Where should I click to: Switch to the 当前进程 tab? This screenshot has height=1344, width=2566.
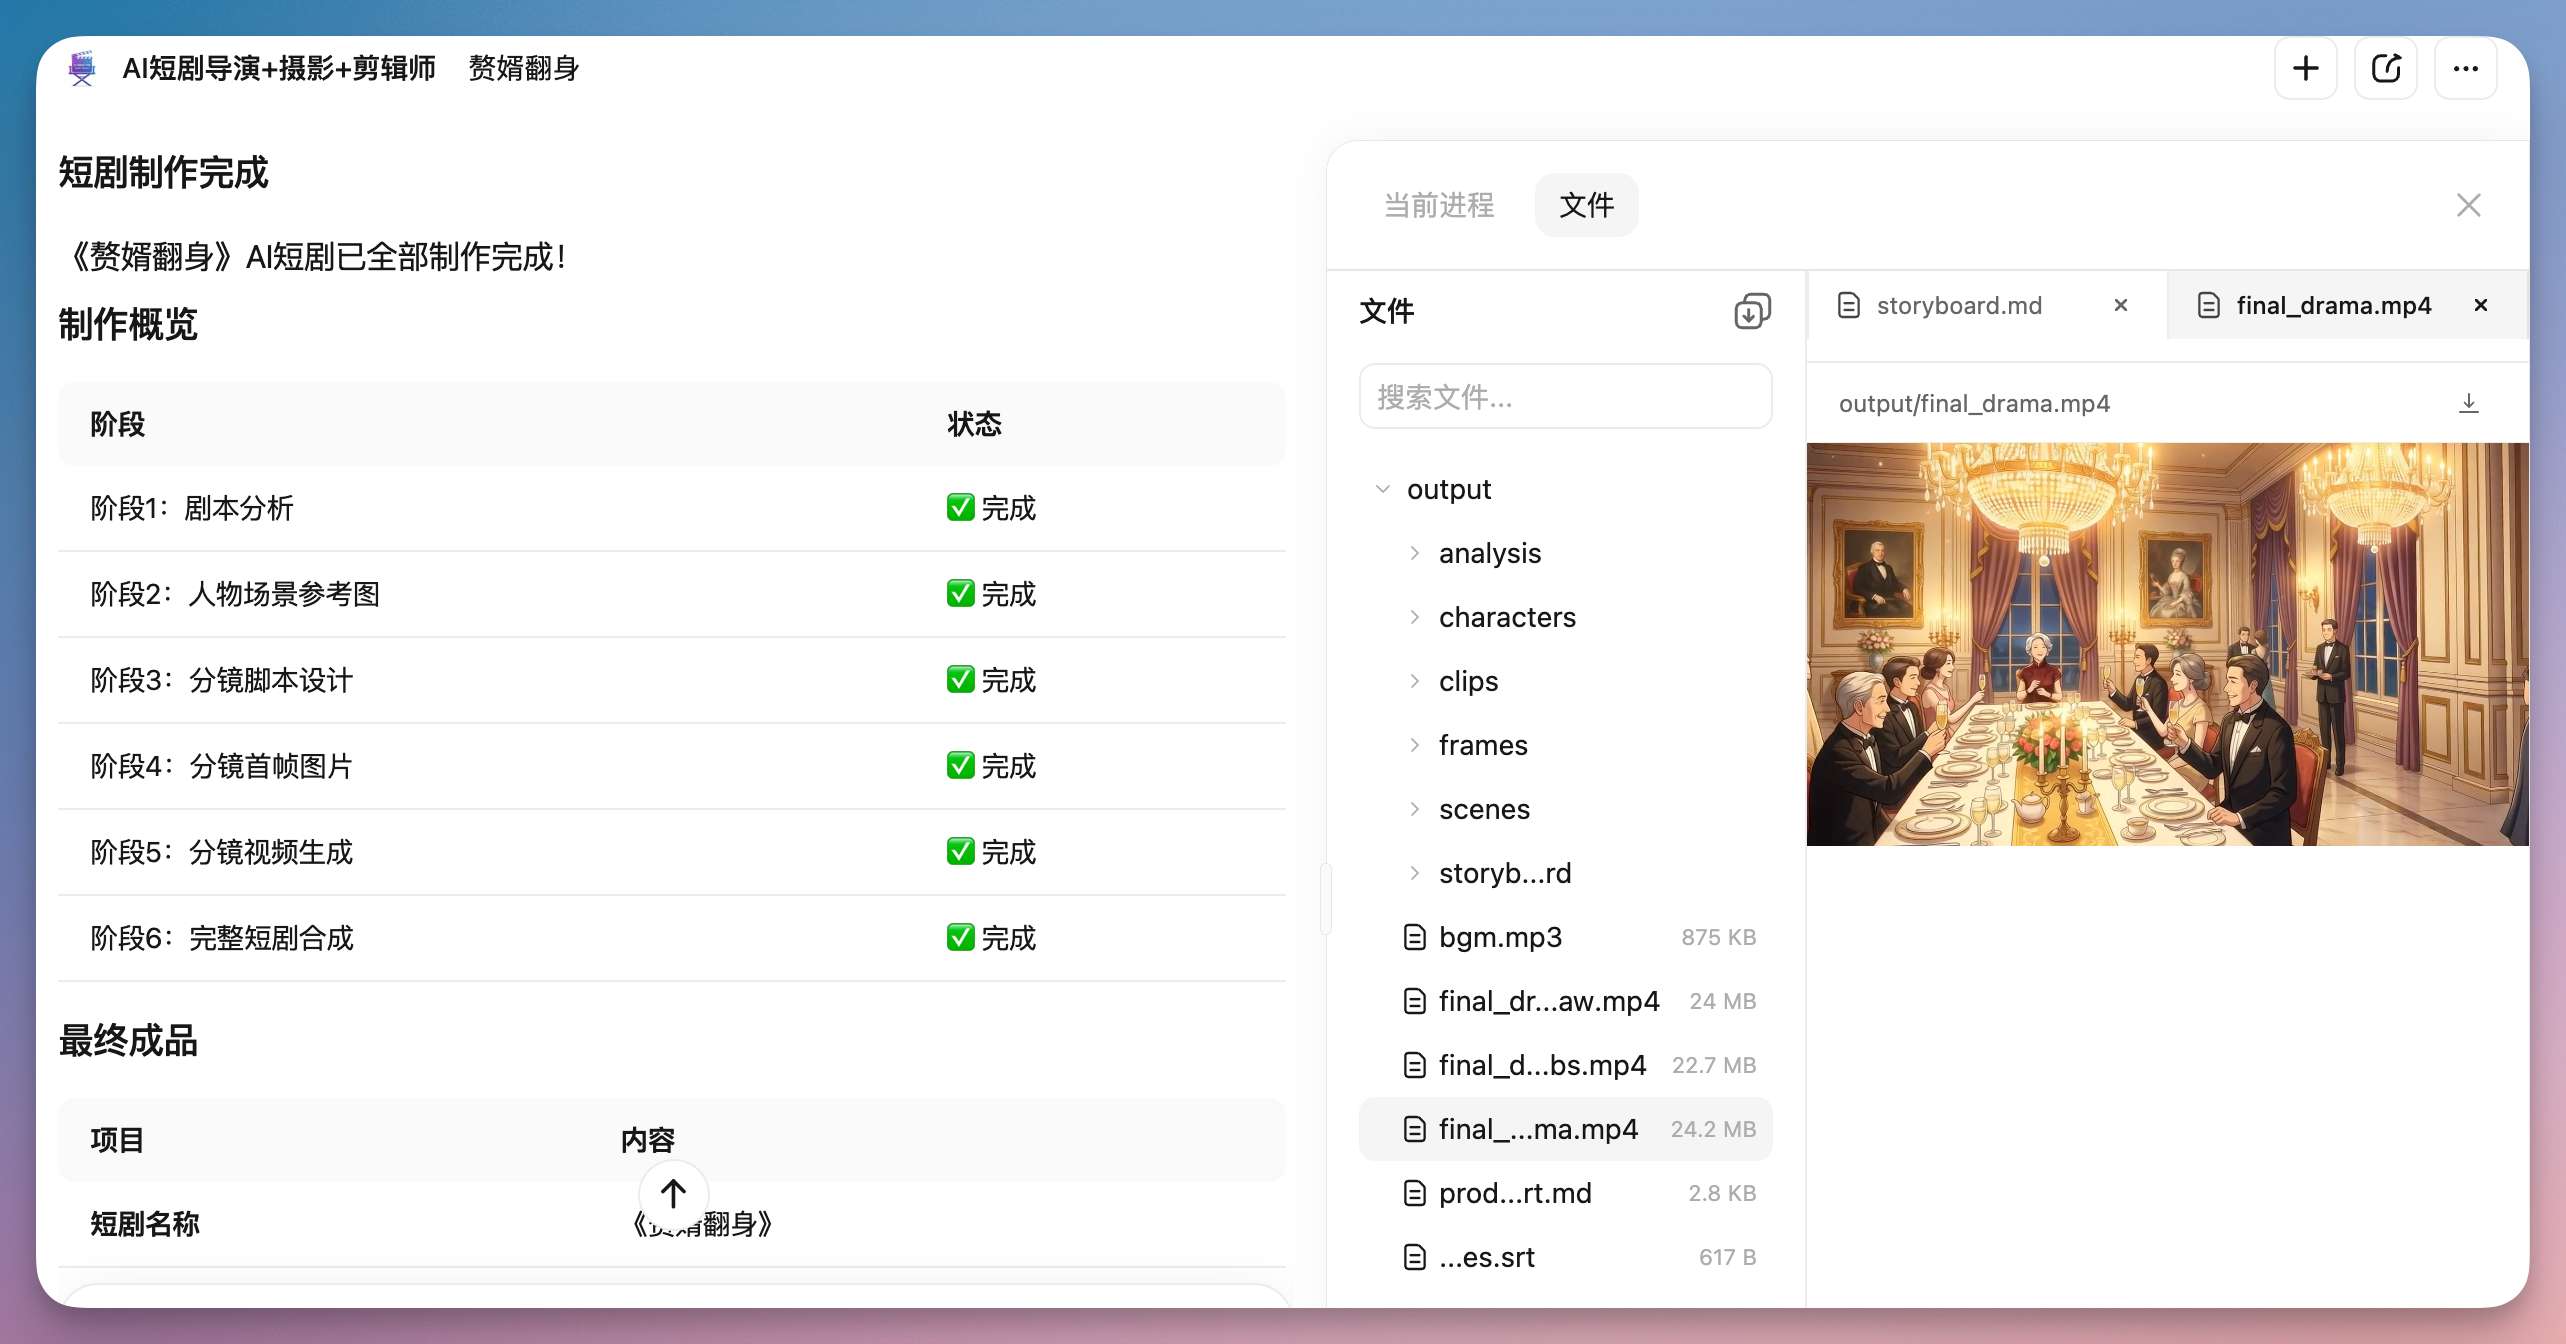coord(1439,205)
